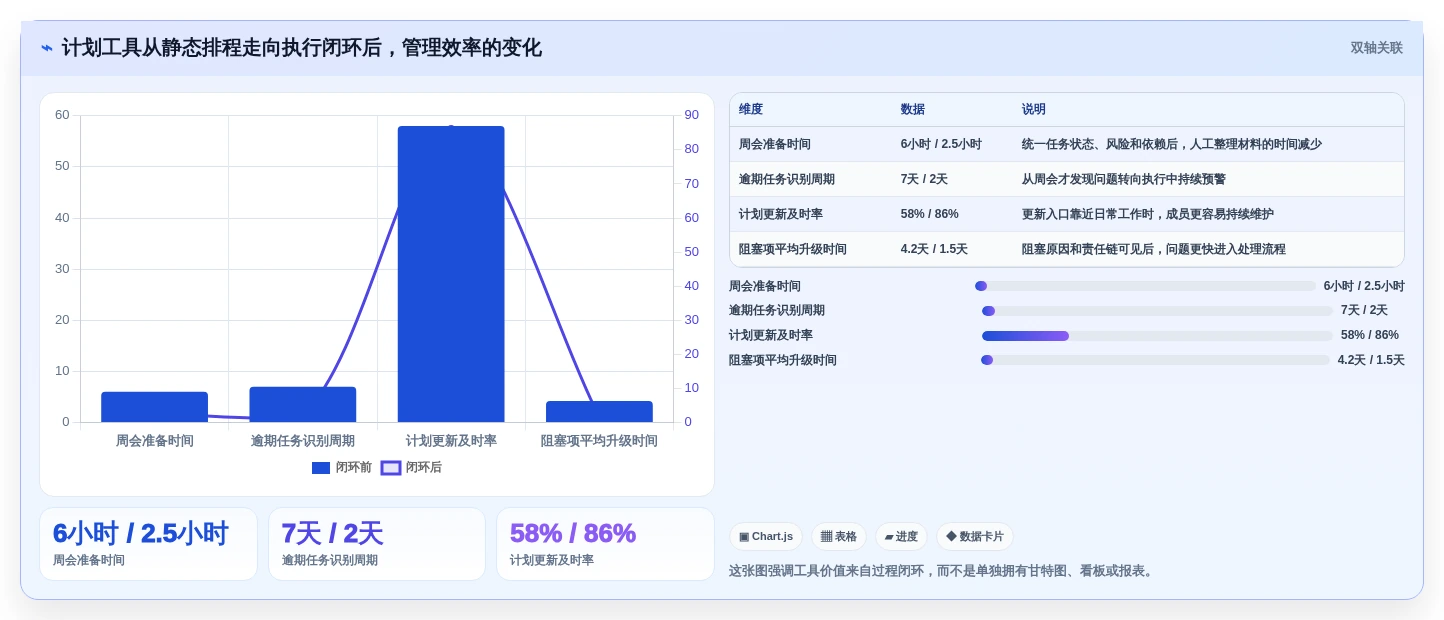The width and height of the screenshot is (1444, 620).
Task: Click the 阻塞项平均升级时间 x-axis label
Action: click(x=599, y=441)
